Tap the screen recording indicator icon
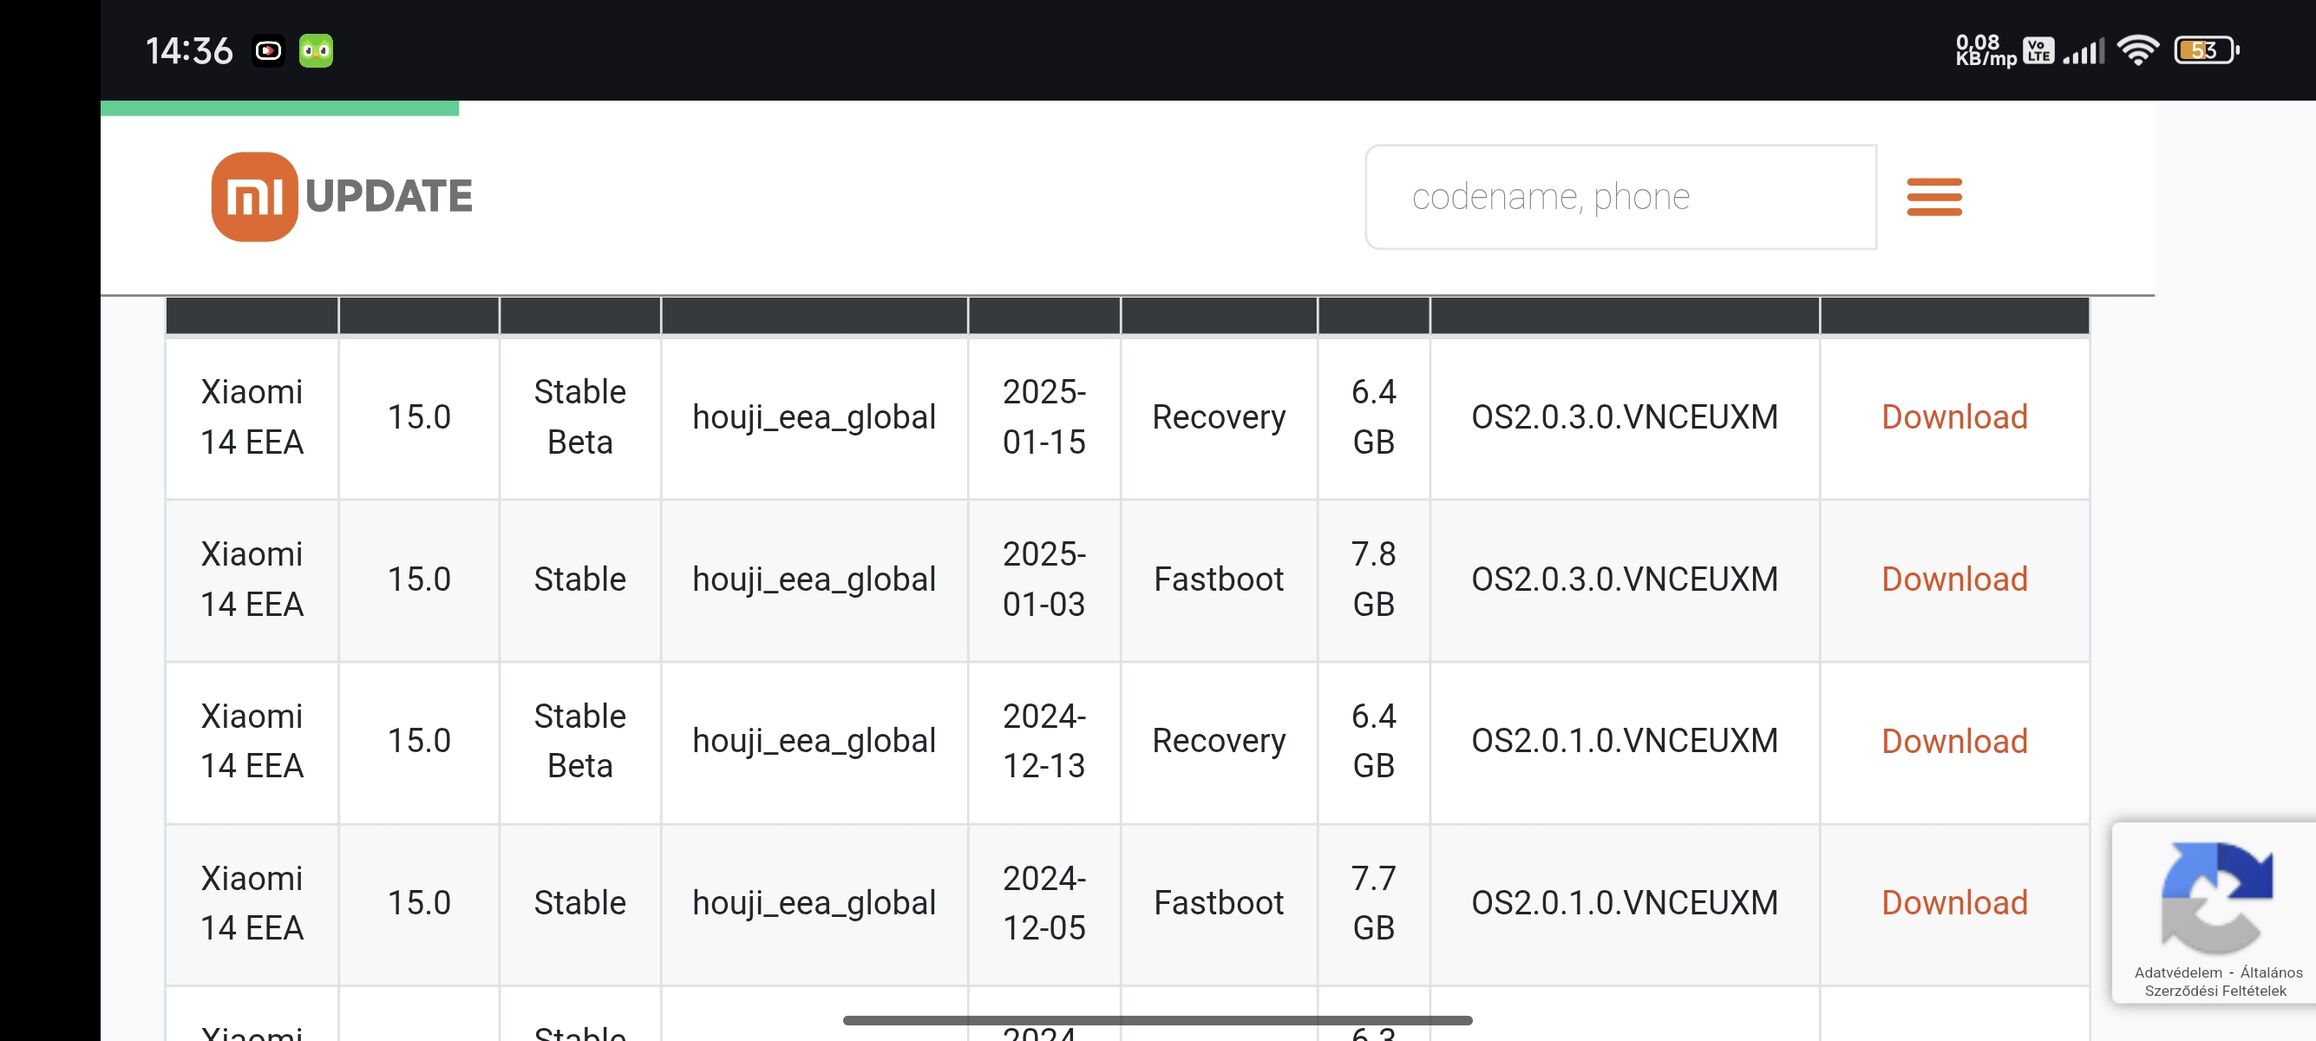Viewport: 2316px width, 1041px height. pos(268,51)
